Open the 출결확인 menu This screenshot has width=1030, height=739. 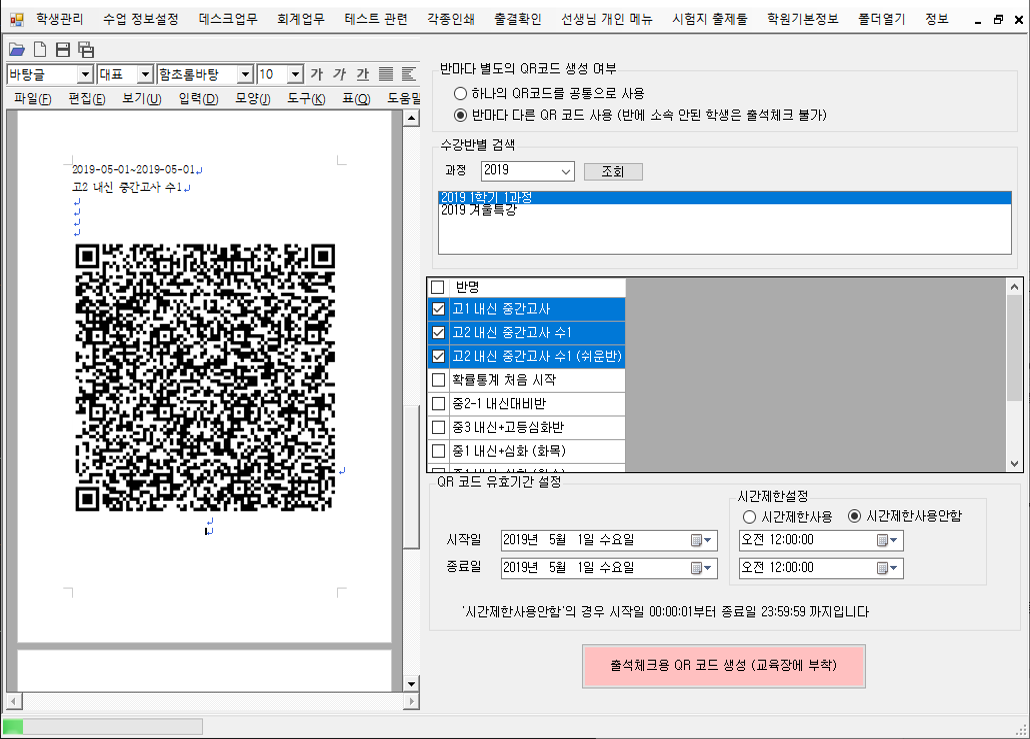518,19
